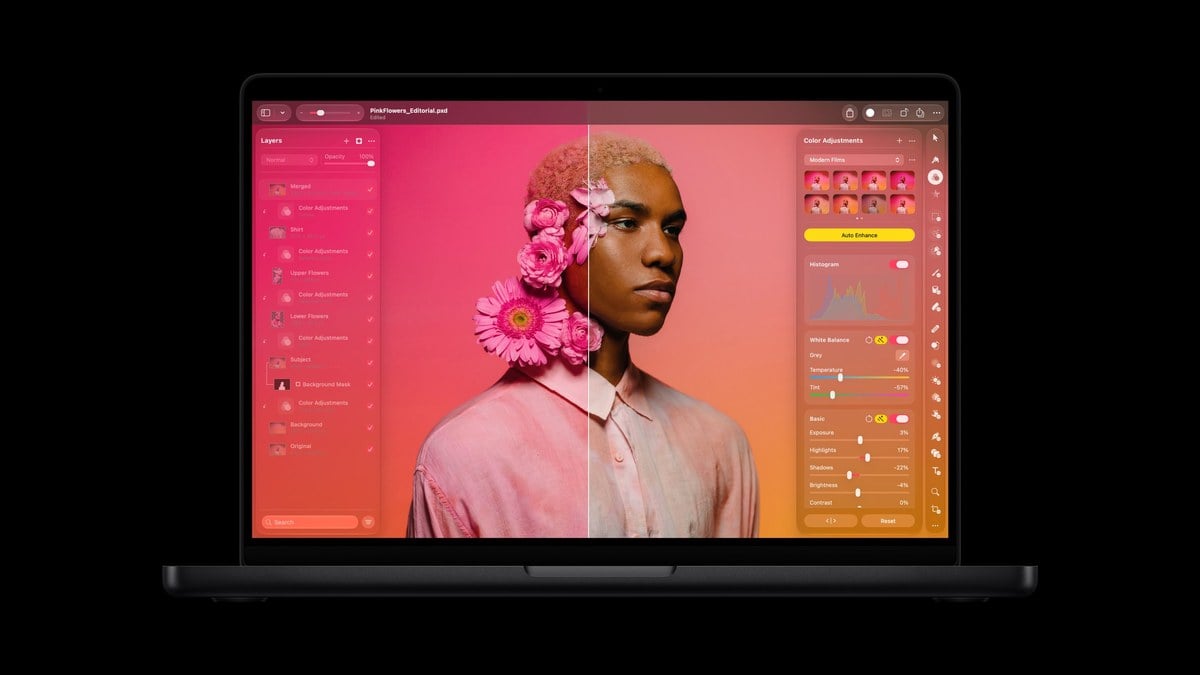Select the Style tool below the arrow
This screenshot has height=675, width=1200.
[x=935, y=159]
